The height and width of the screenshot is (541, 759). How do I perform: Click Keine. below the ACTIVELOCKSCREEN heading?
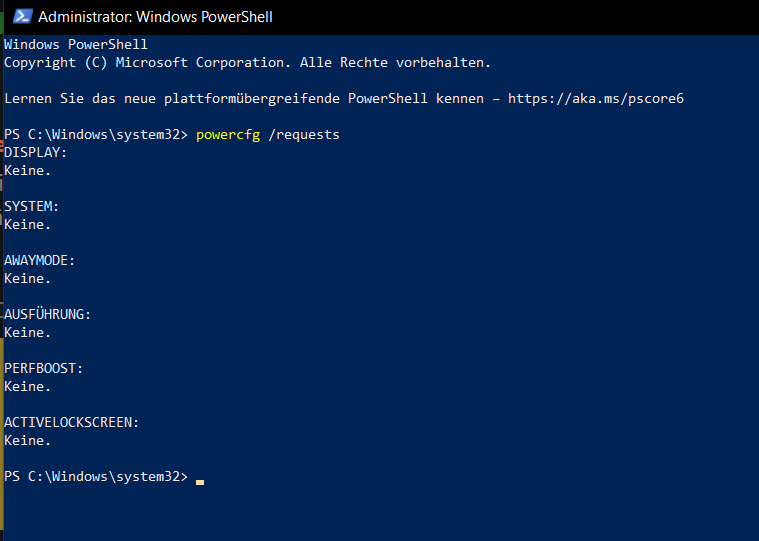click(x=28, y=440)
